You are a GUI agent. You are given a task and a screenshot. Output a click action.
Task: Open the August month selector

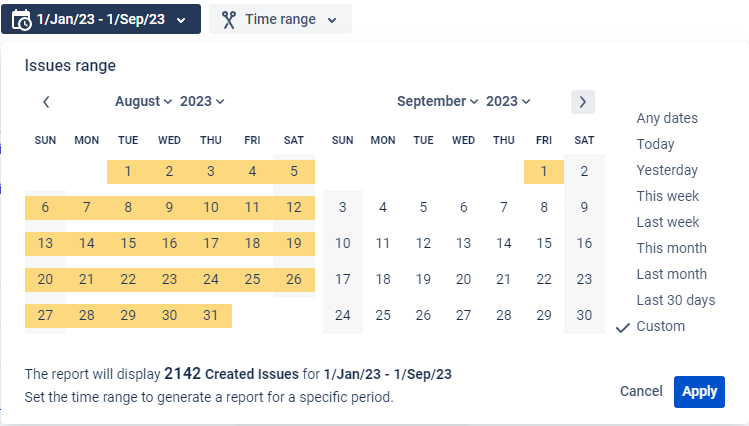[x=143, y=101]
